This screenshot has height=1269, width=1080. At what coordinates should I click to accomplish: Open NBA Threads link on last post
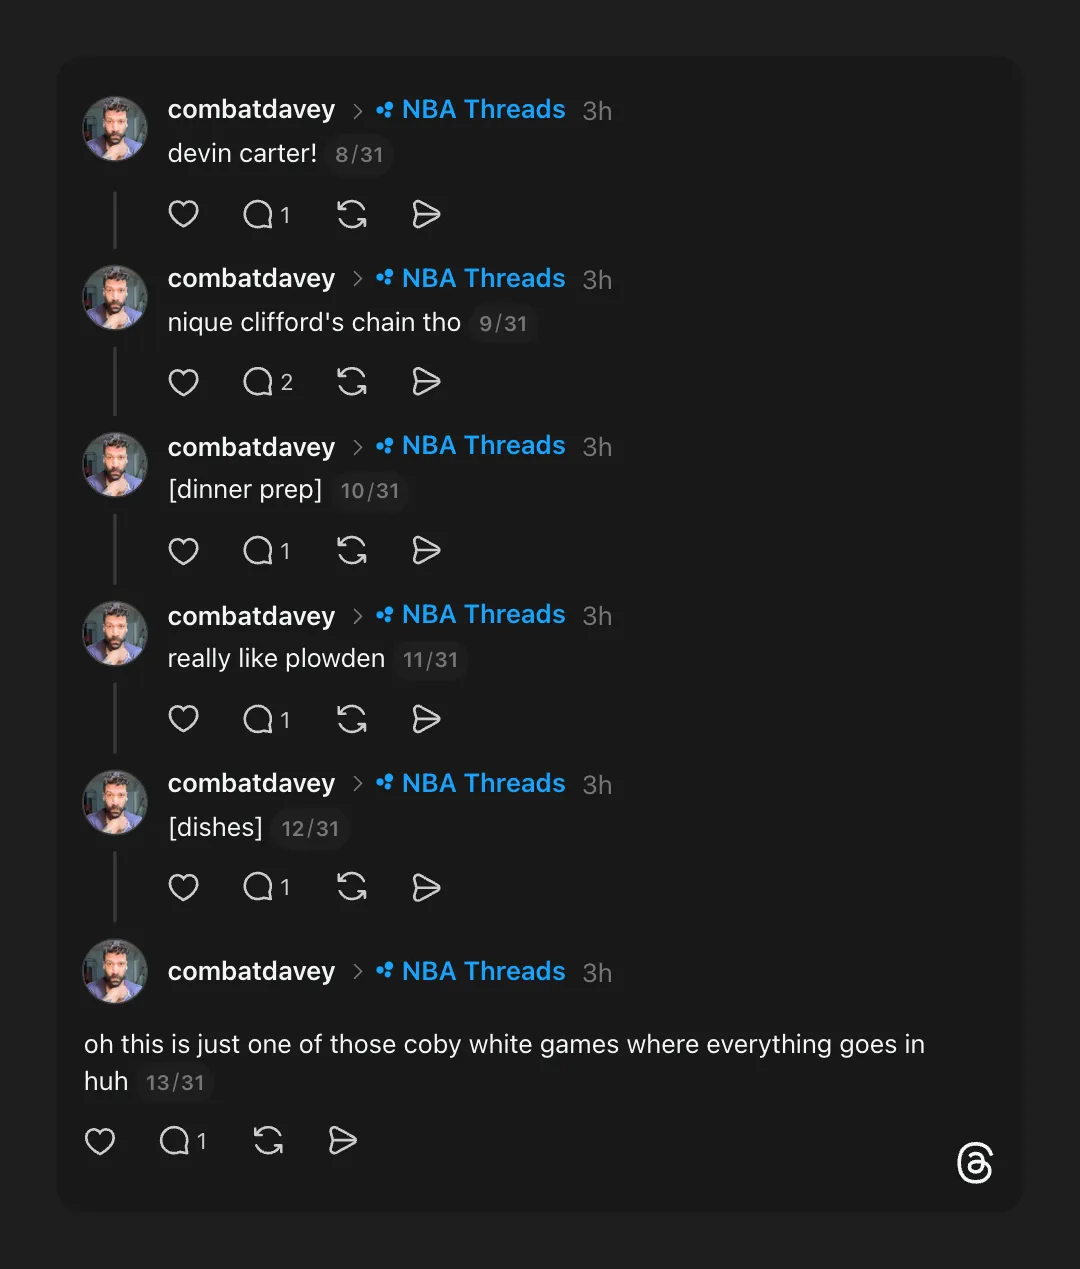[x=483, y=972]
